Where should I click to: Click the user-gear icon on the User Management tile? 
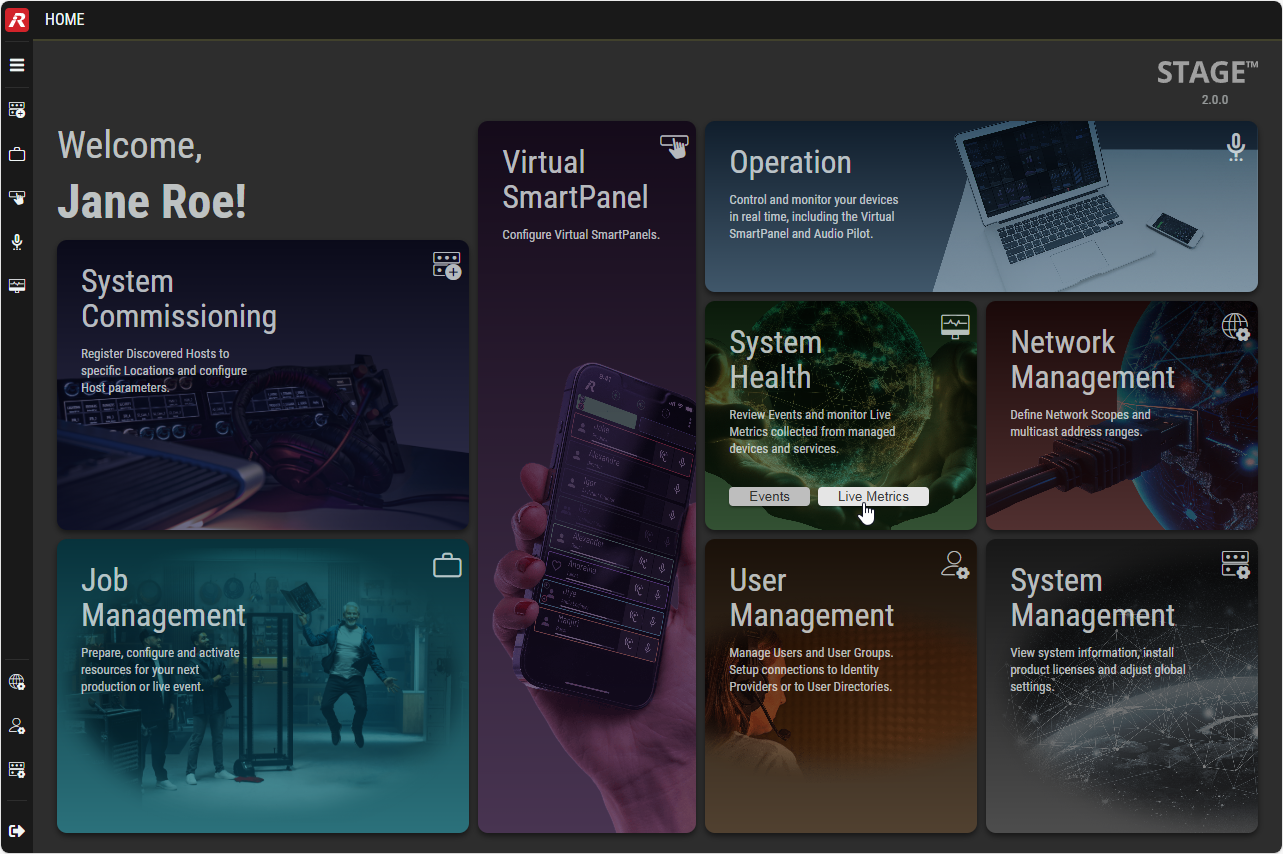955,565
